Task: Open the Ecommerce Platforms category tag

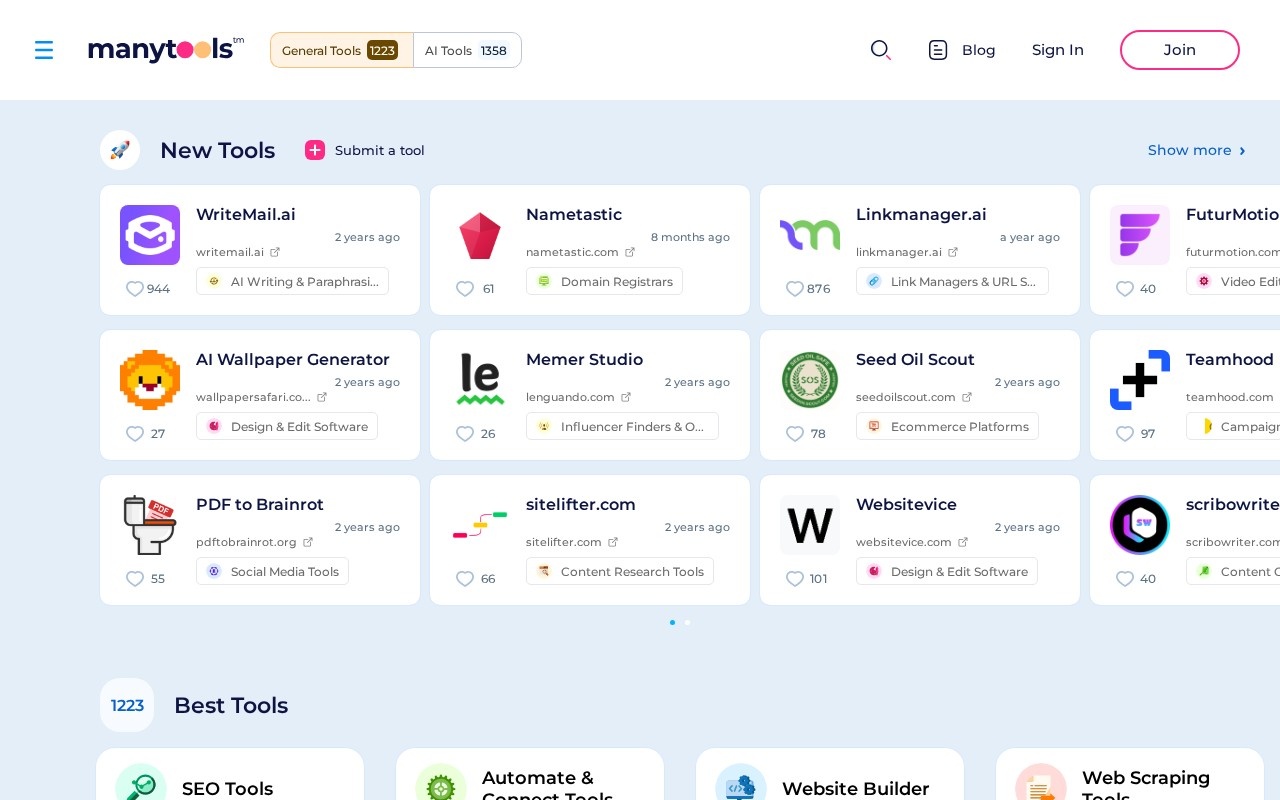Action: click(x=947, y=426)
